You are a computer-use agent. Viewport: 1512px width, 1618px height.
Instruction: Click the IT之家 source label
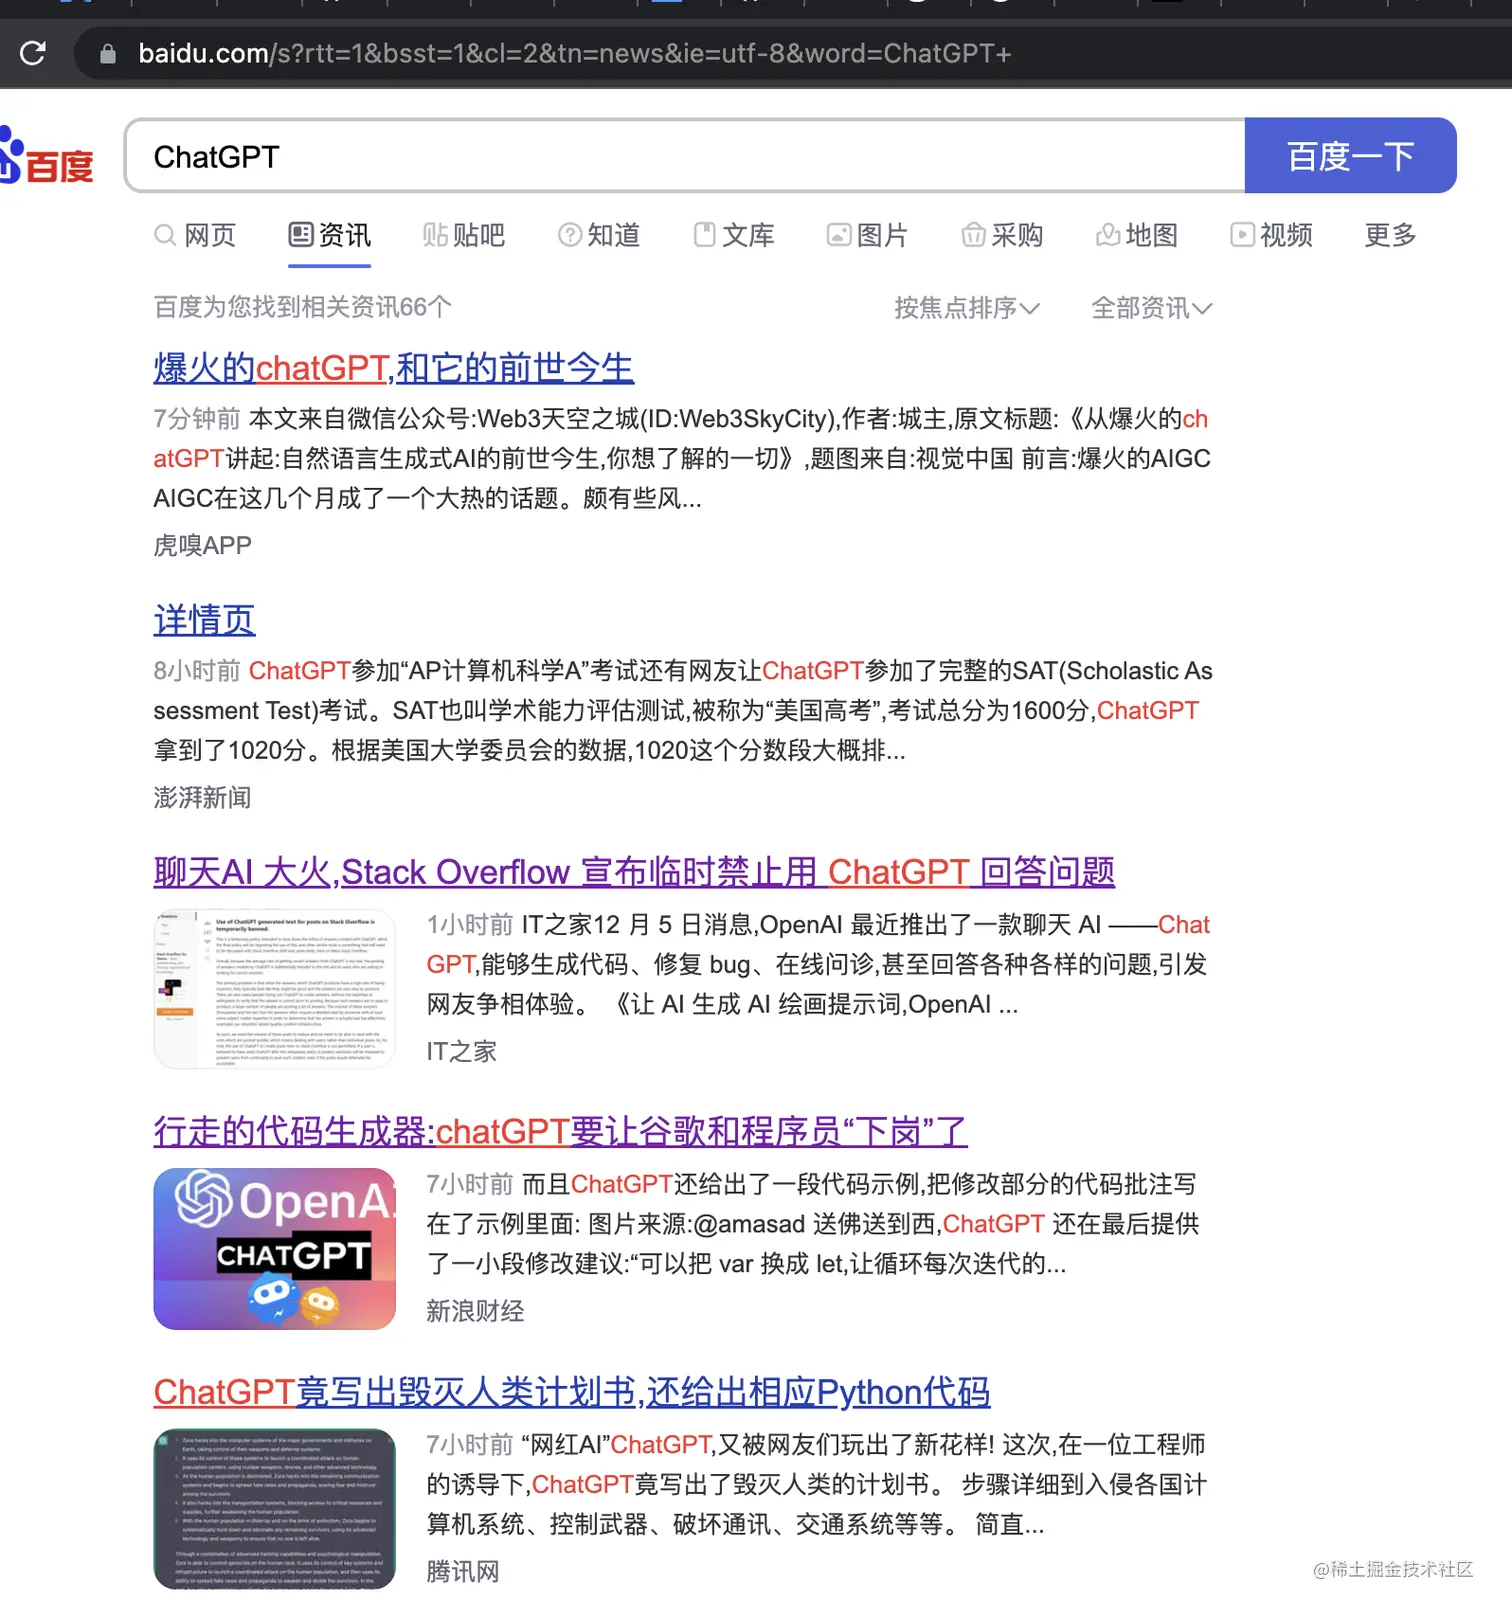click(461, 1051)
